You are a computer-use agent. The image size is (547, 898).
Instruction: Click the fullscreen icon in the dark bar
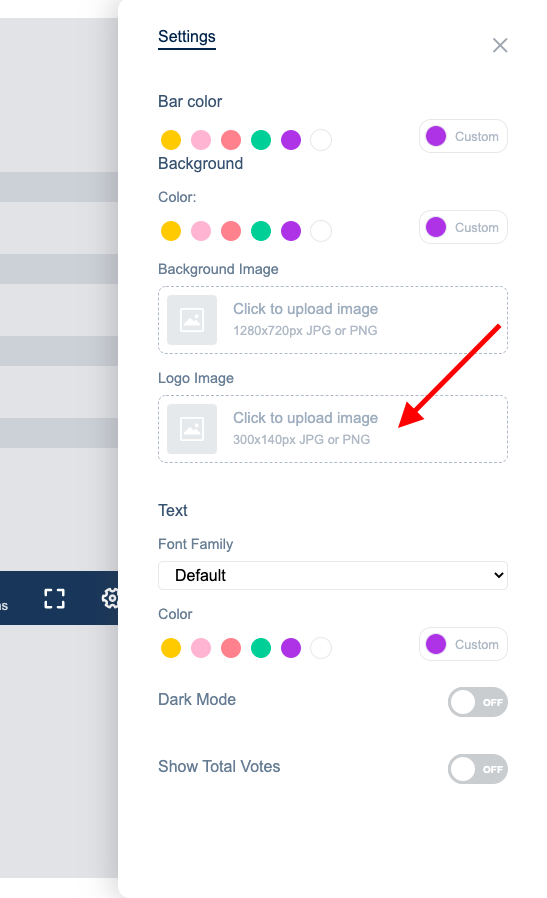pyautogui.click(x=54, y=598)
